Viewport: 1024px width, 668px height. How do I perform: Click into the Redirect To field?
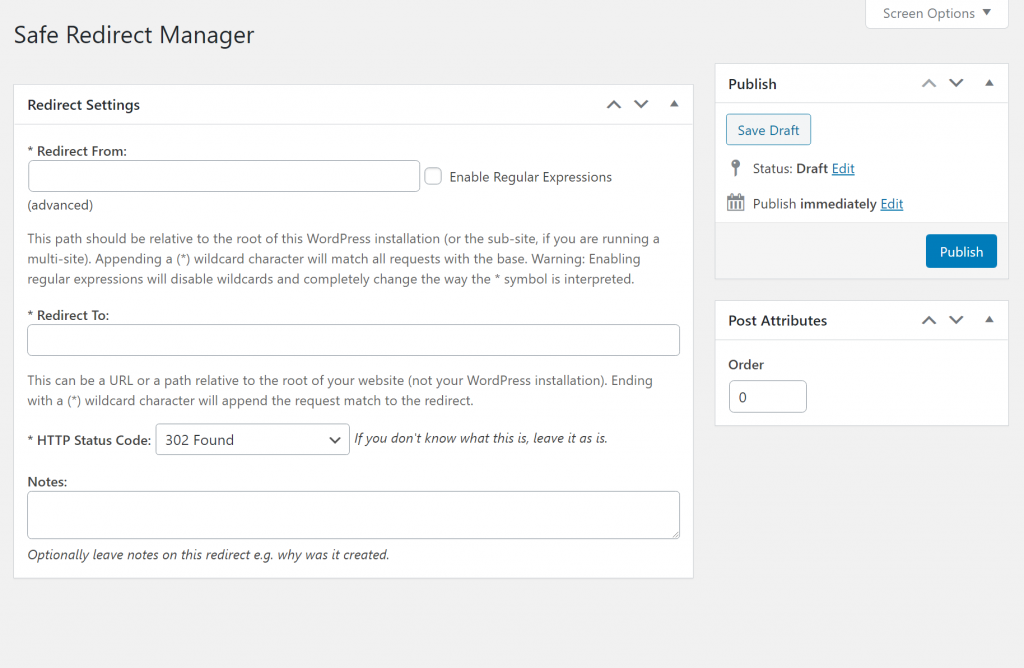[x=353, y=340]
